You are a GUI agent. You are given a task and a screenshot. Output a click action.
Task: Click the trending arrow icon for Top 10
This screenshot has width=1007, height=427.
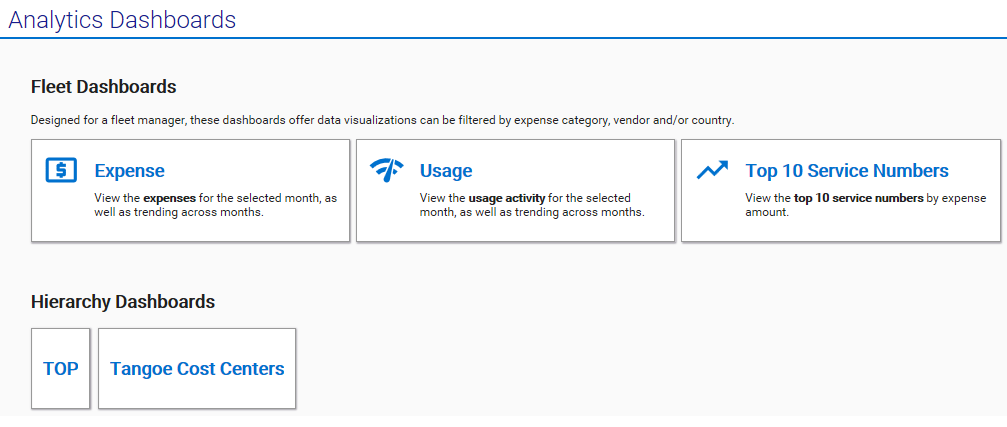click(x=712, y=171)
